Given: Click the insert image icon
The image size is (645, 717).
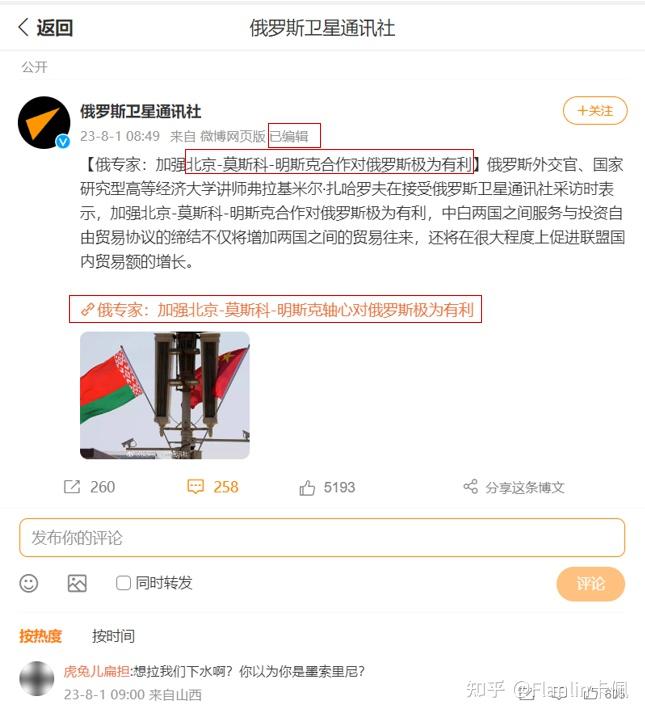Looking at the screenshot, I should click(77, 583).
